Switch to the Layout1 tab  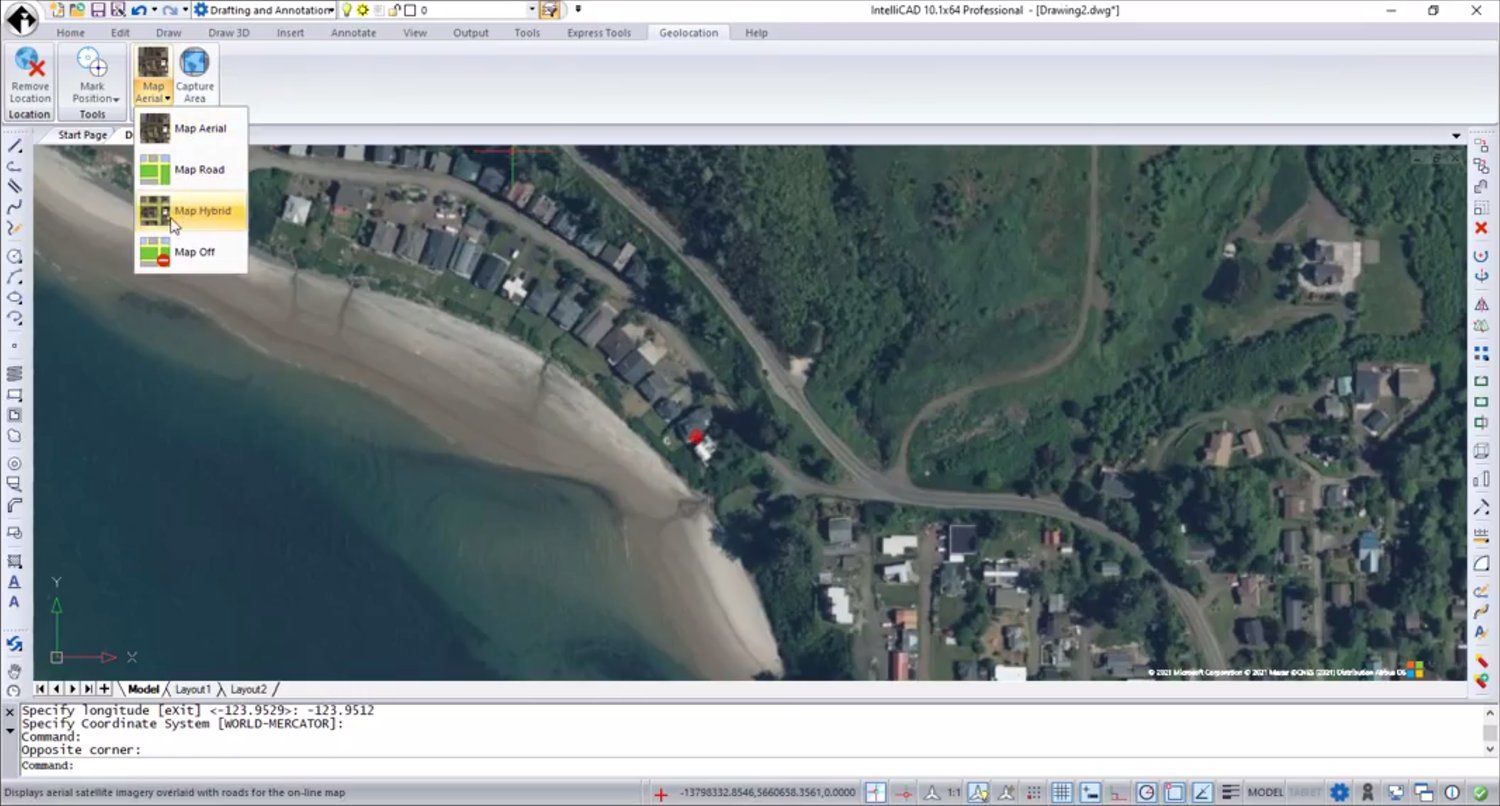point(193,689)
